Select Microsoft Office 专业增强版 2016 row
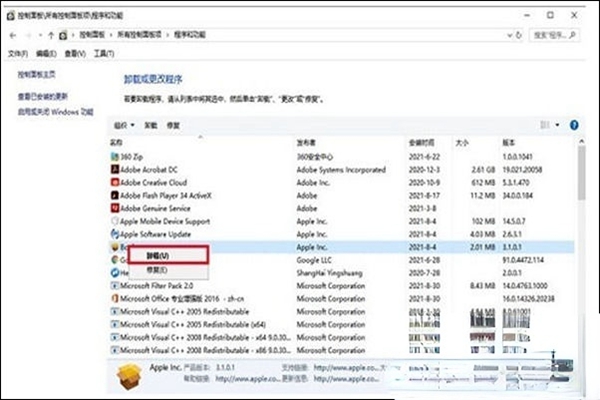 pos(341,298)
